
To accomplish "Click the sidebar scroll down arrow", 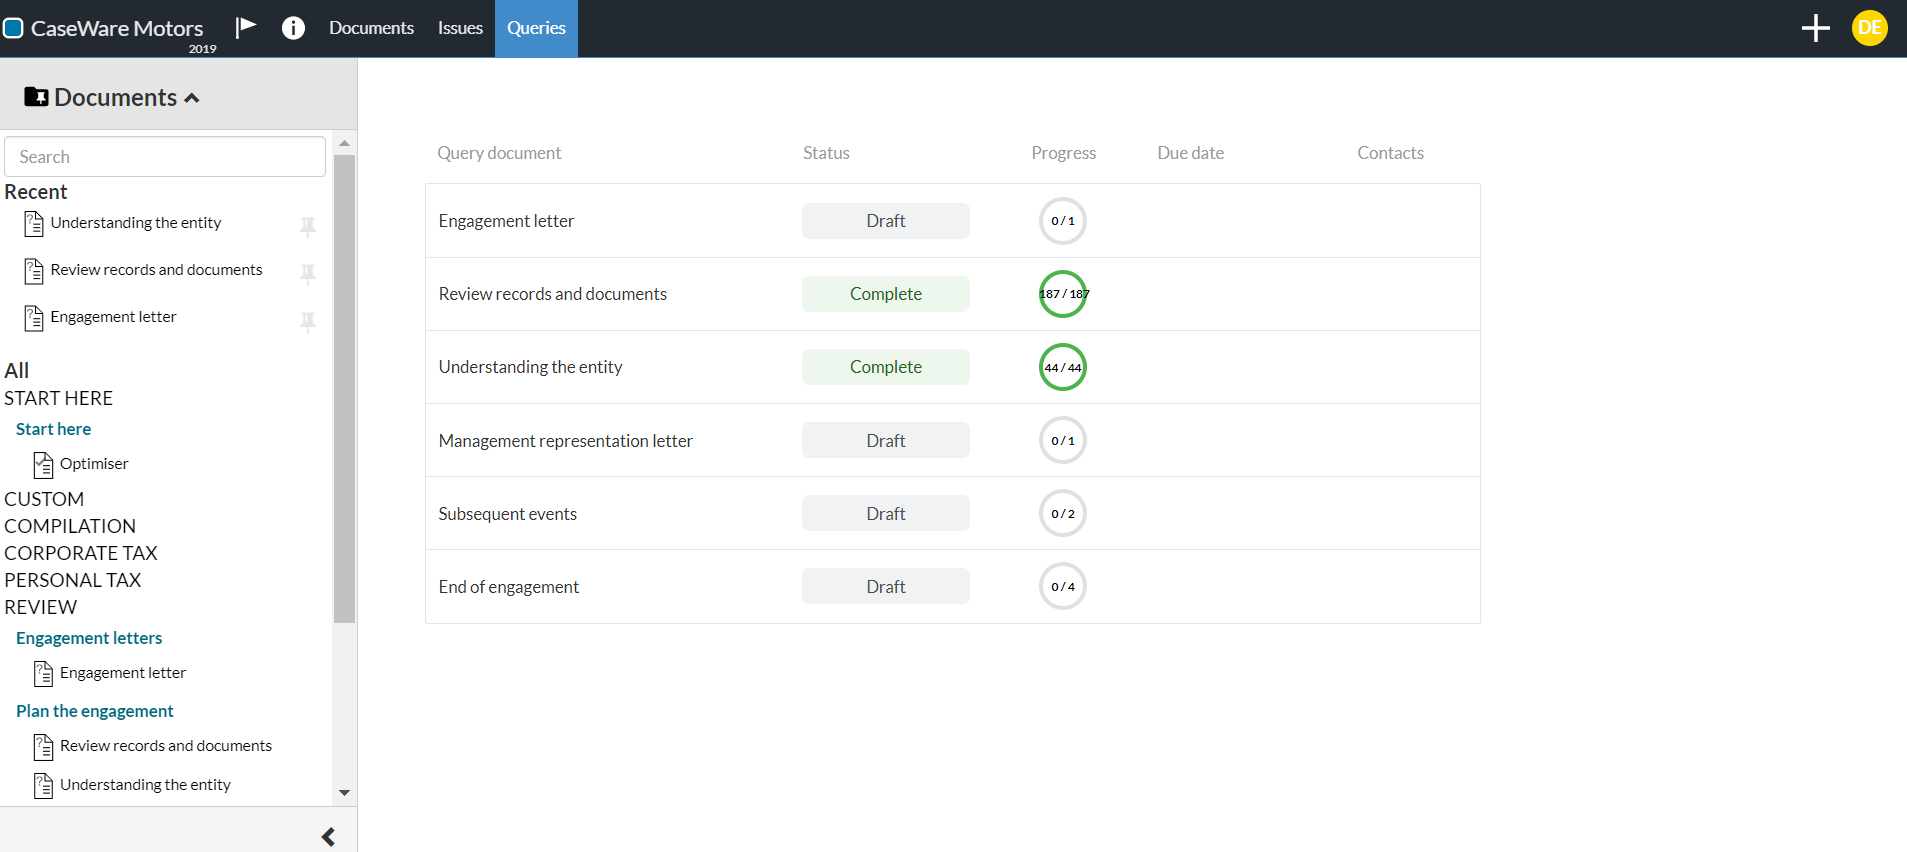I will coord(344,792).
